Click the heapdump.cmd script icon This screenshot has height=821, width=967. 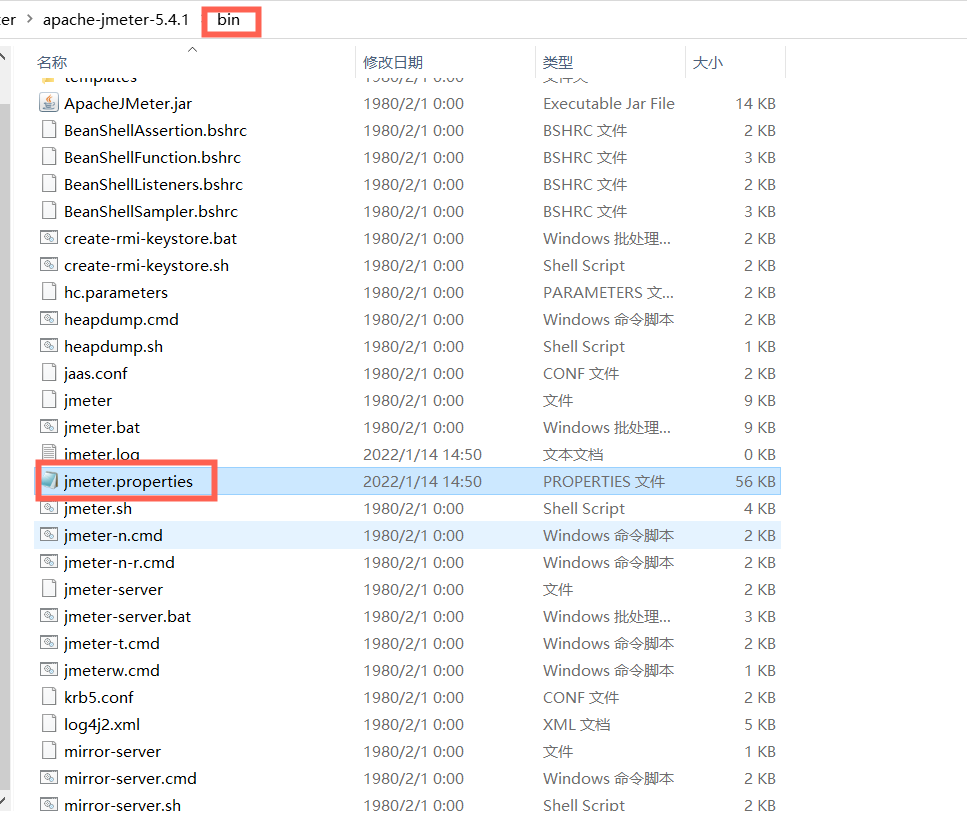(x=49, y=319)
